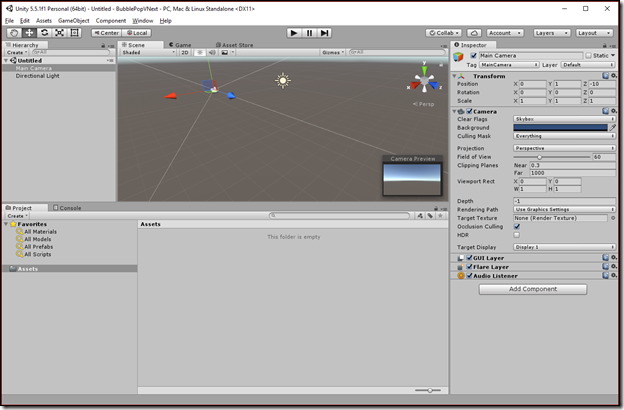Enable the HDR checkbox
The width and height of the screenshot is (624, 410).
[517, 235]
